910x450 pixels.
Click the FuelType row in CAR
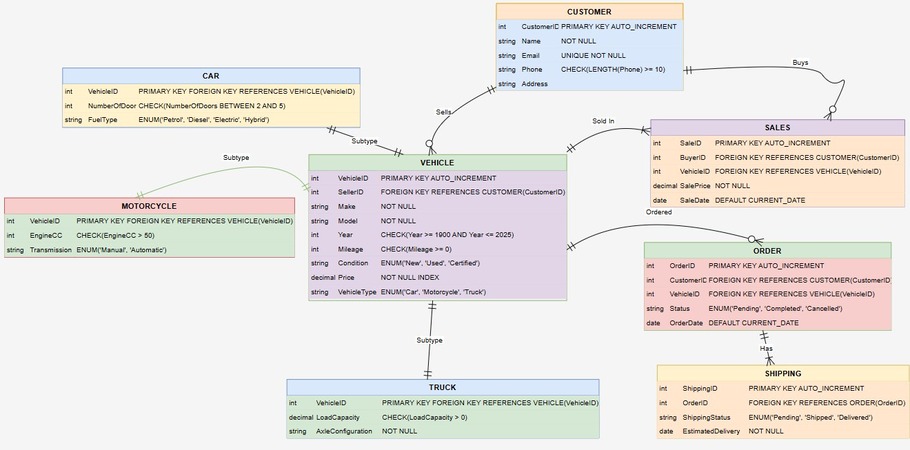[210, 120]
